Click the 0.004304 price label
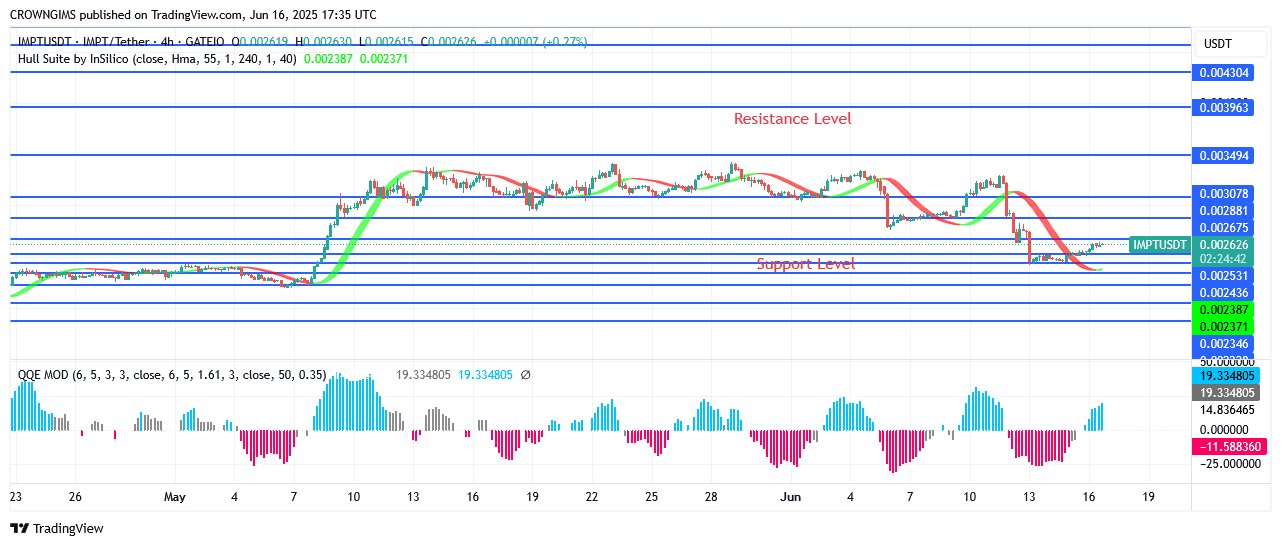Screen dimensions: 1281x546 click(1223, 73)
